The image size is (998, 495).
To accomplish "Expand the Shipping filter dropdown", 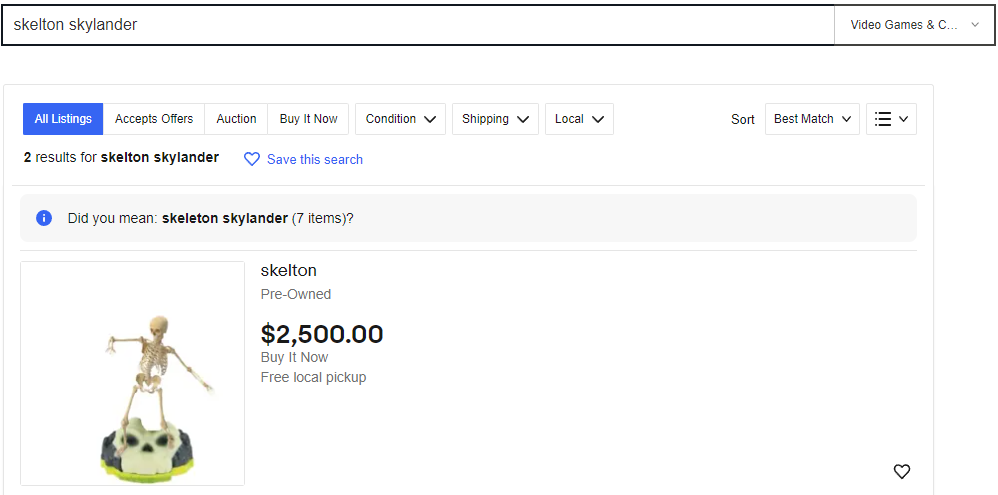I will coord(495,119).
